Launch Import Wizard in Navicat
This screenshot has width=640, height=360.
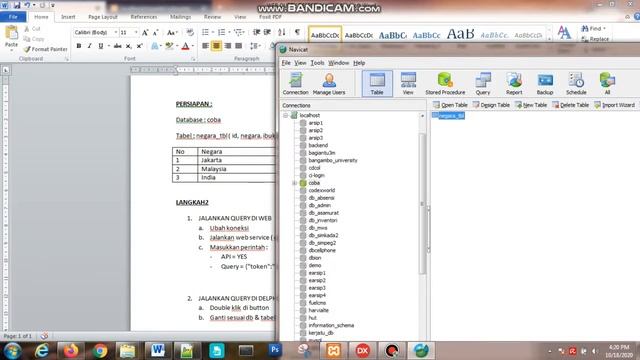click(614, 105)
